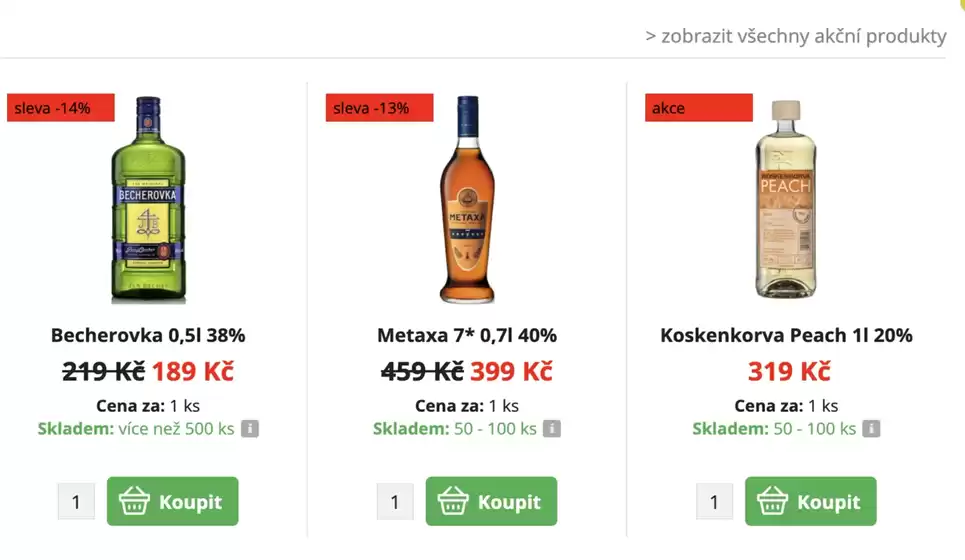Click info icon beside Metaxa stock status
Screen dimensions: 965x560
click(x=552, y=429)
